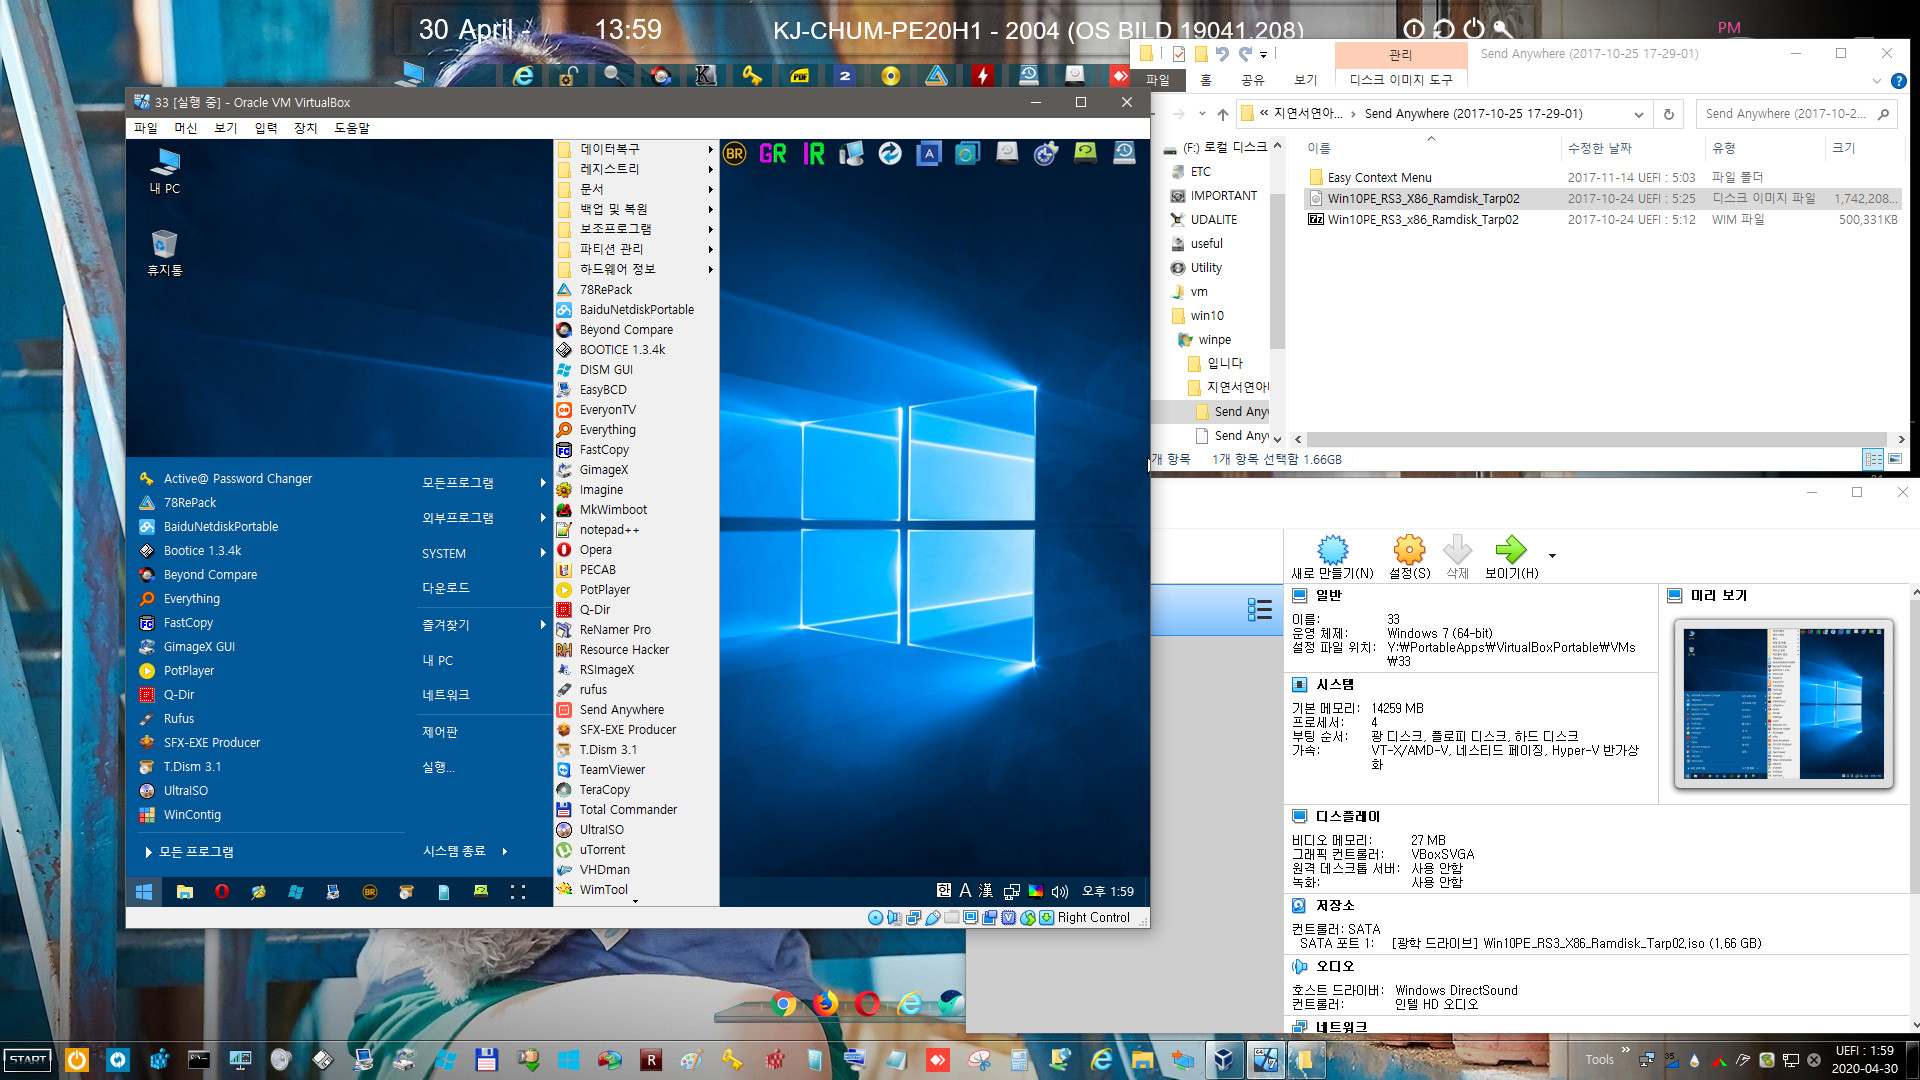Click the New (새로 만들기) VirtualBox icon

pos(1332,549)
